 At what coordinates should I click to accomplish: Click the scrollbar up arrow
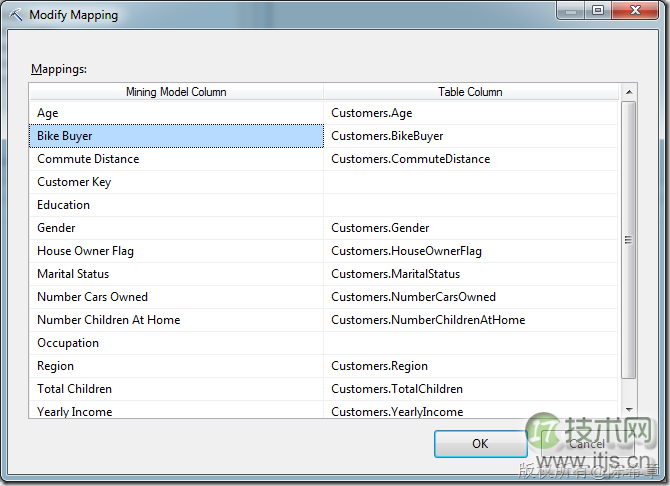[629, 92]
